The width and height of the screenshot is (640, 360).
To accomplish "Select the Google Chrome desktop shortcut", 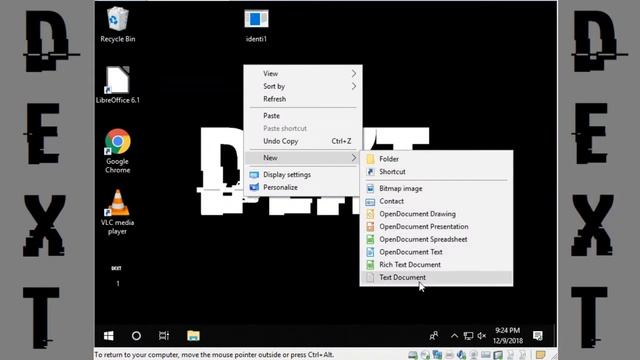I will click(x=118, y=151).
